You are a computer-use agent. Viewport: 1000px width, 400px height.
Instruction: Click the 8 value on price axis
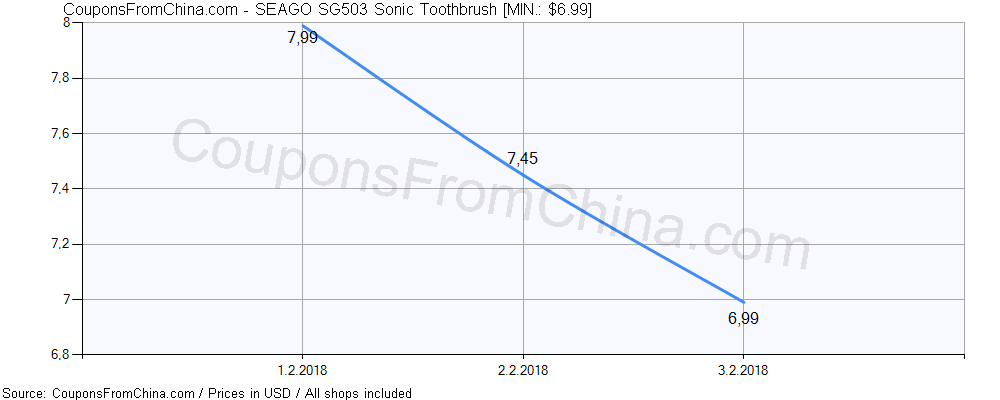pos(66,23)
